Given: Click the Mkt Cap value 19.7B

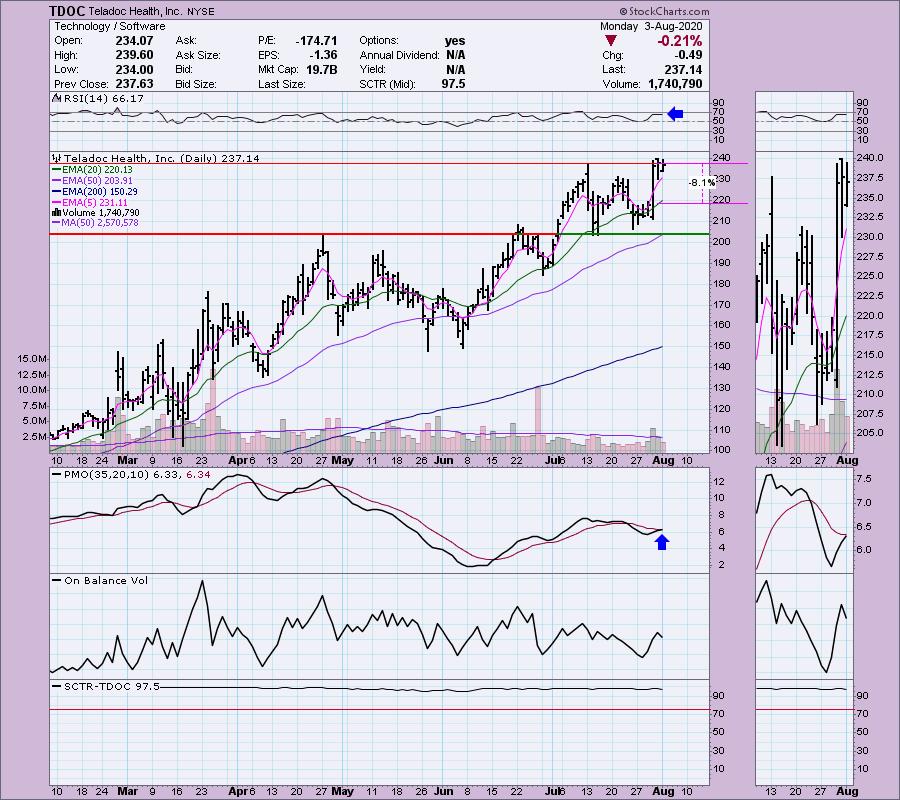Looking at the screenshot, I should click(321, 69).
